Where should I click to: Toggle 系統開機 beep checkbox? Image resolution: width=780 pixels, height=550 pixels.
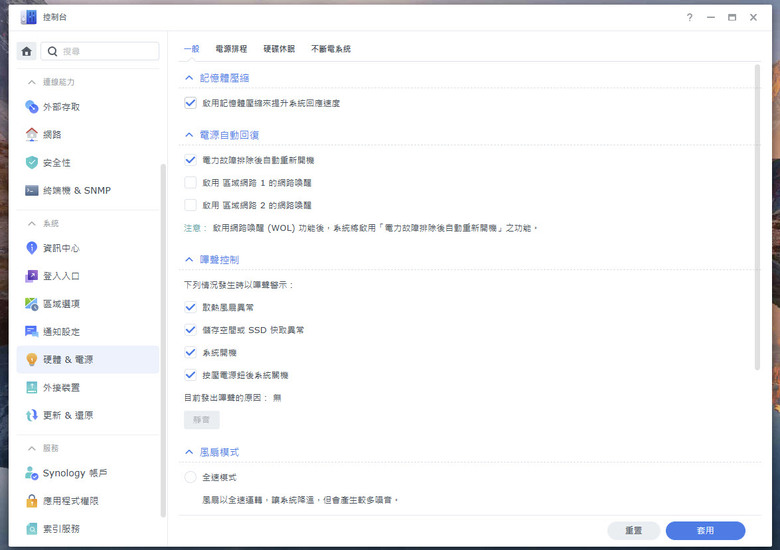click(191, 353)
